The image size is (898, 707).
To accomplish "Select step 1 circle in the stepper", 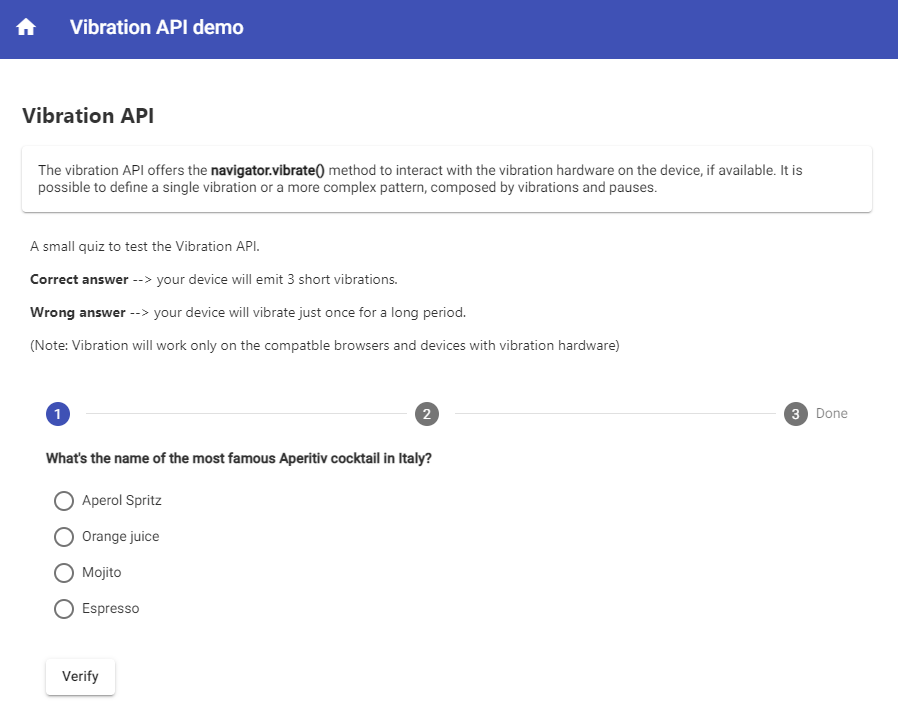I will [57, 414].
